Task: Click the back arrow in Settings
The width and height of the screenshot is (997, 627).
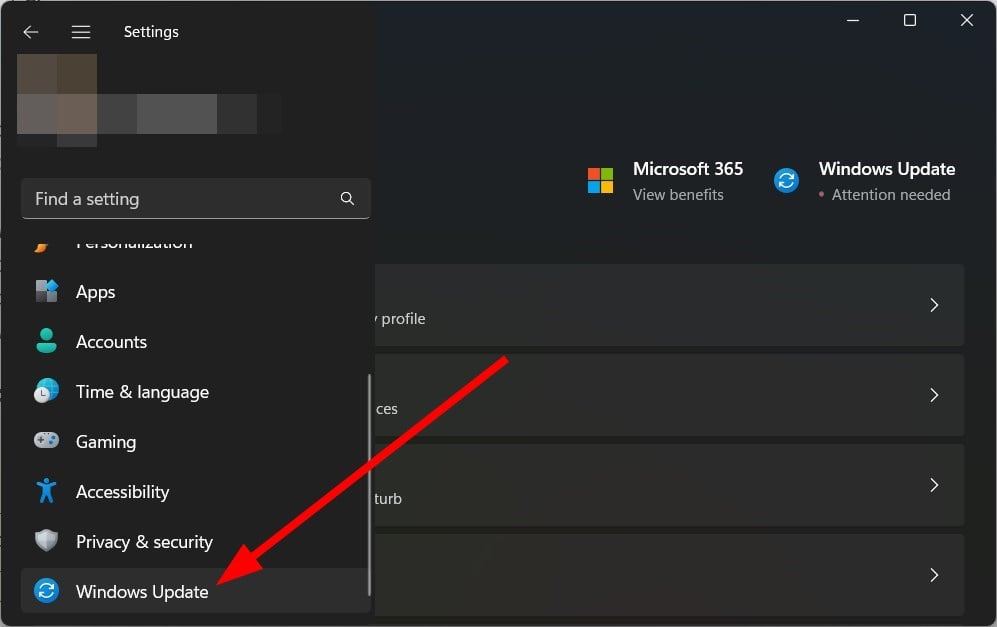Action: [31, 31]
